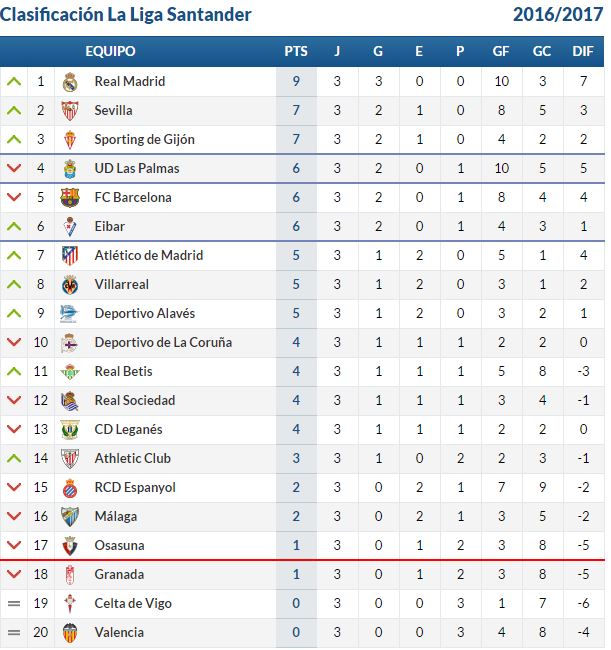This screenshot has height=650, width=611.
Task: Open the Deportivo de La Coruña link
Action: click(x=163, y=342)
